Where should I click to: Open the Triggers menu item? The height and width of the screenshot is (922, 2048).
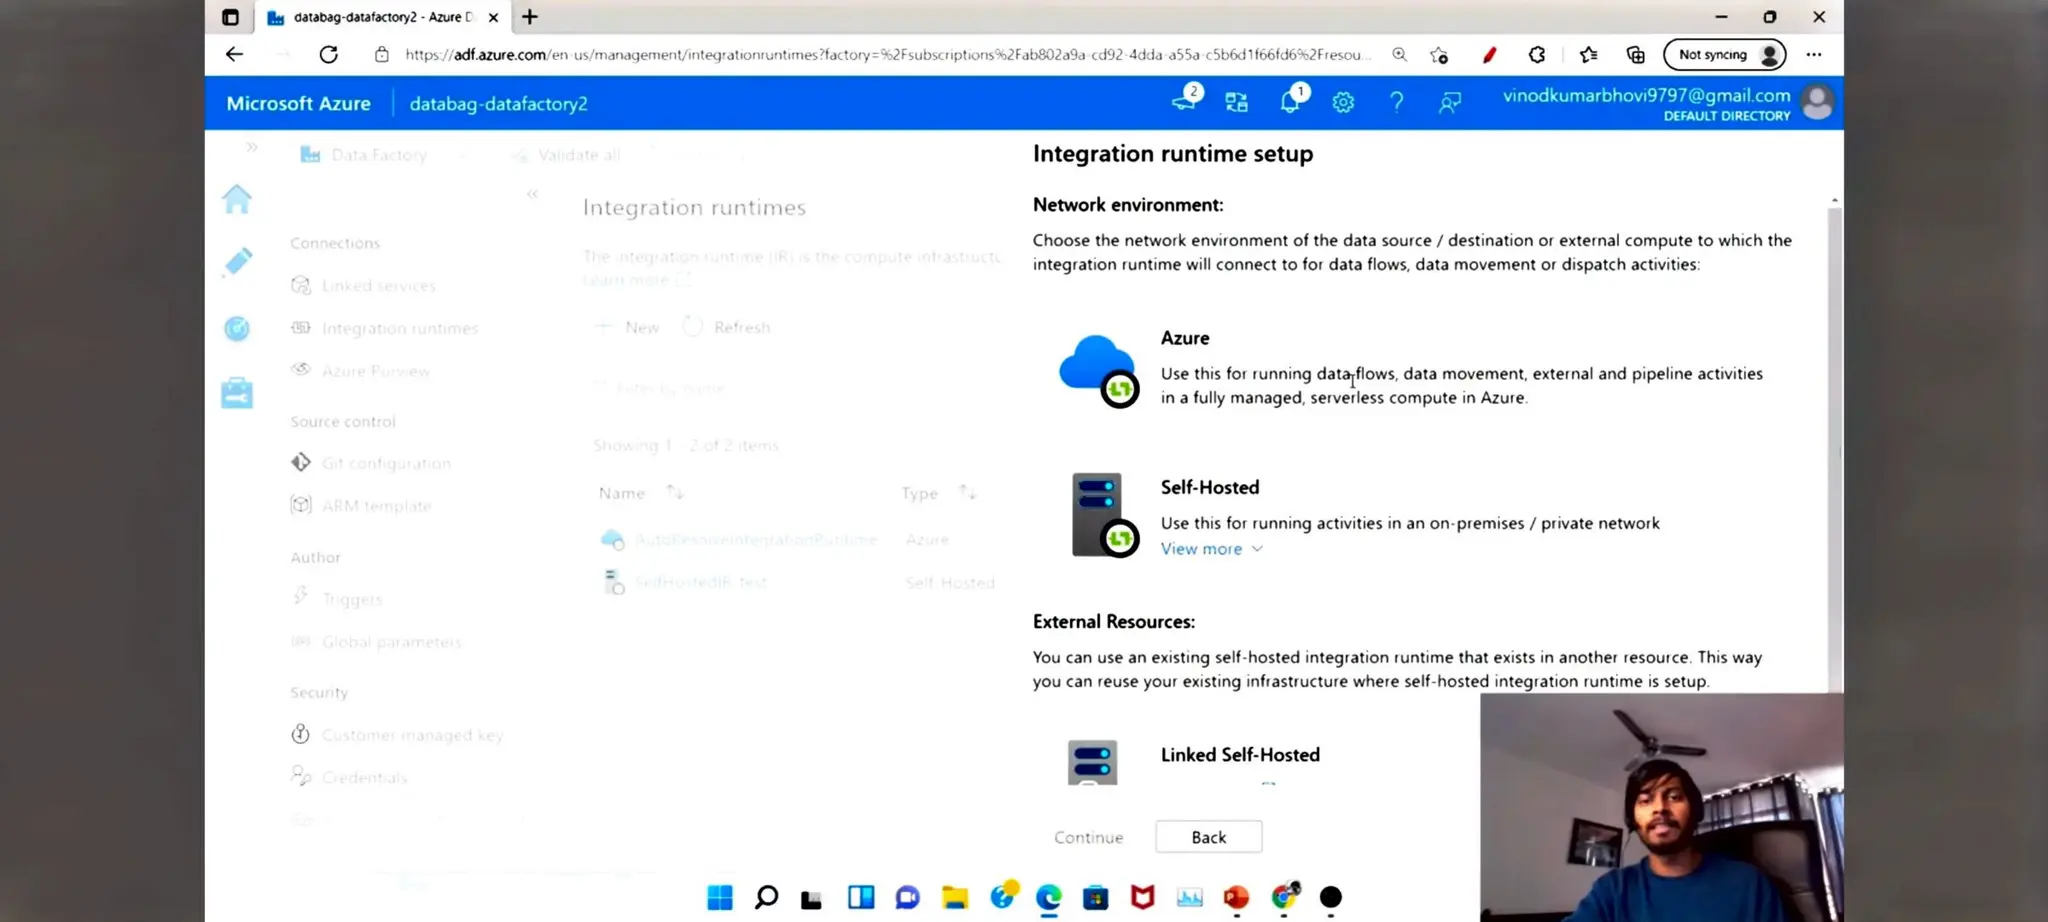tap(337, 599)
